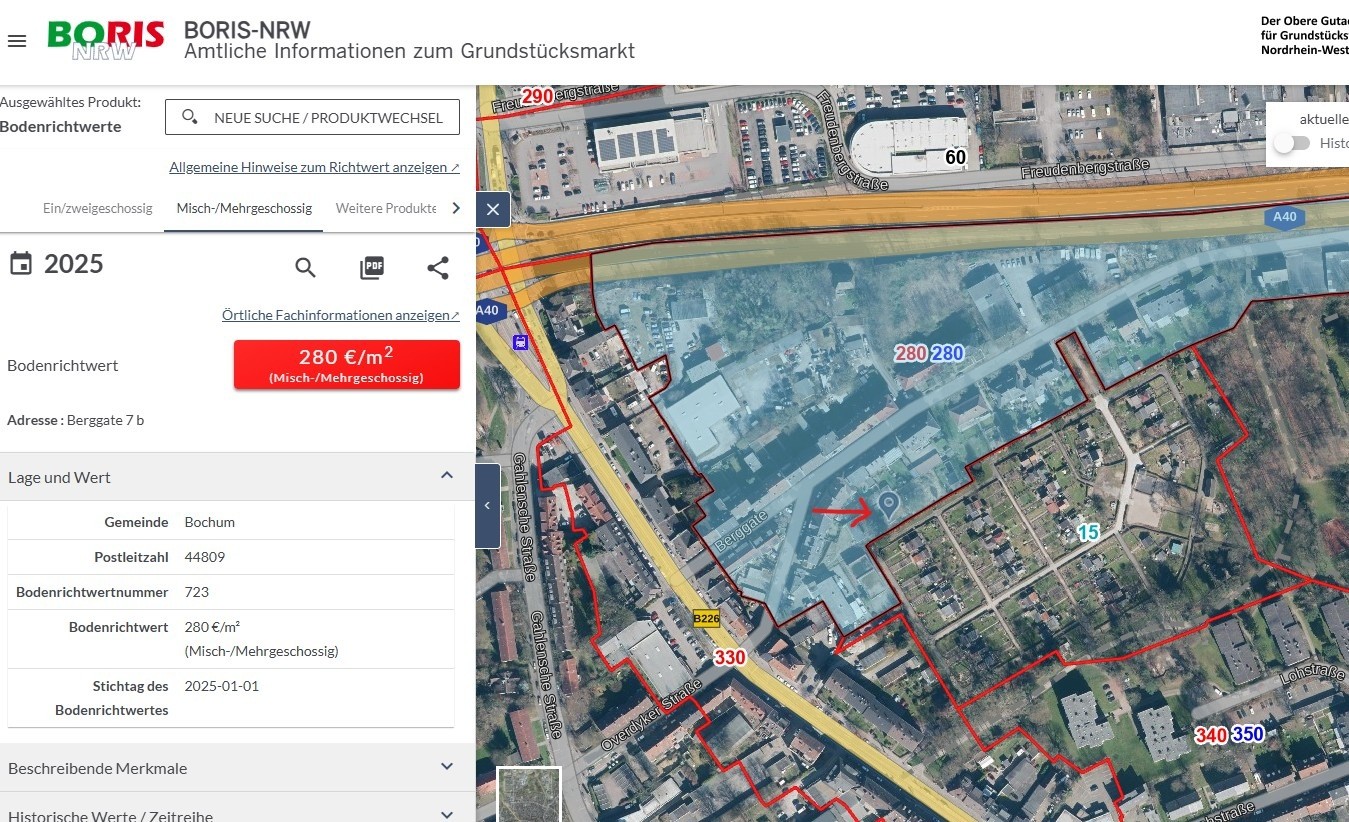The height and width of the screenshot is (822, 1349).
Task: Select the Weitere Produkte tab
Action: 386,208
